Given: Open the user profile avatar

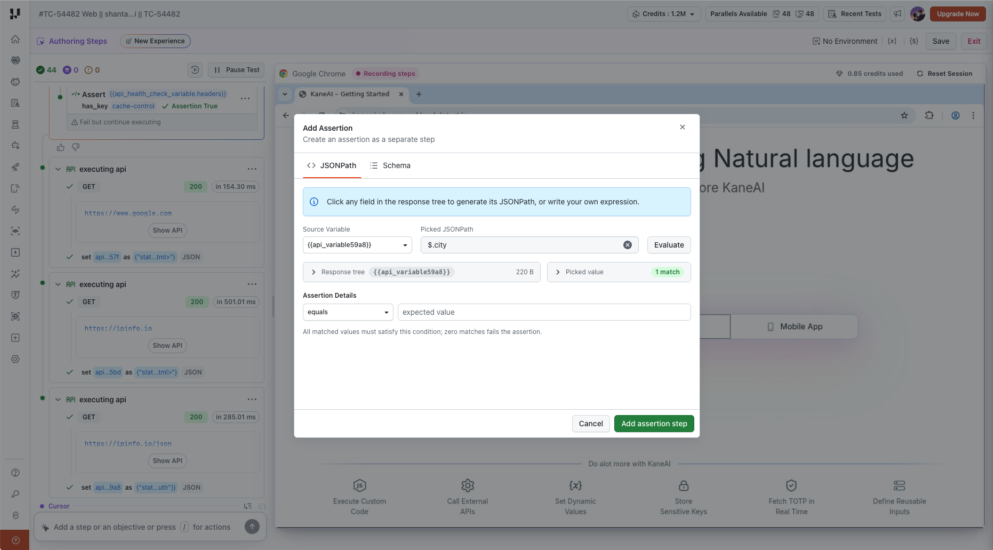Looking at the screenshot, I should pos(918,14).
